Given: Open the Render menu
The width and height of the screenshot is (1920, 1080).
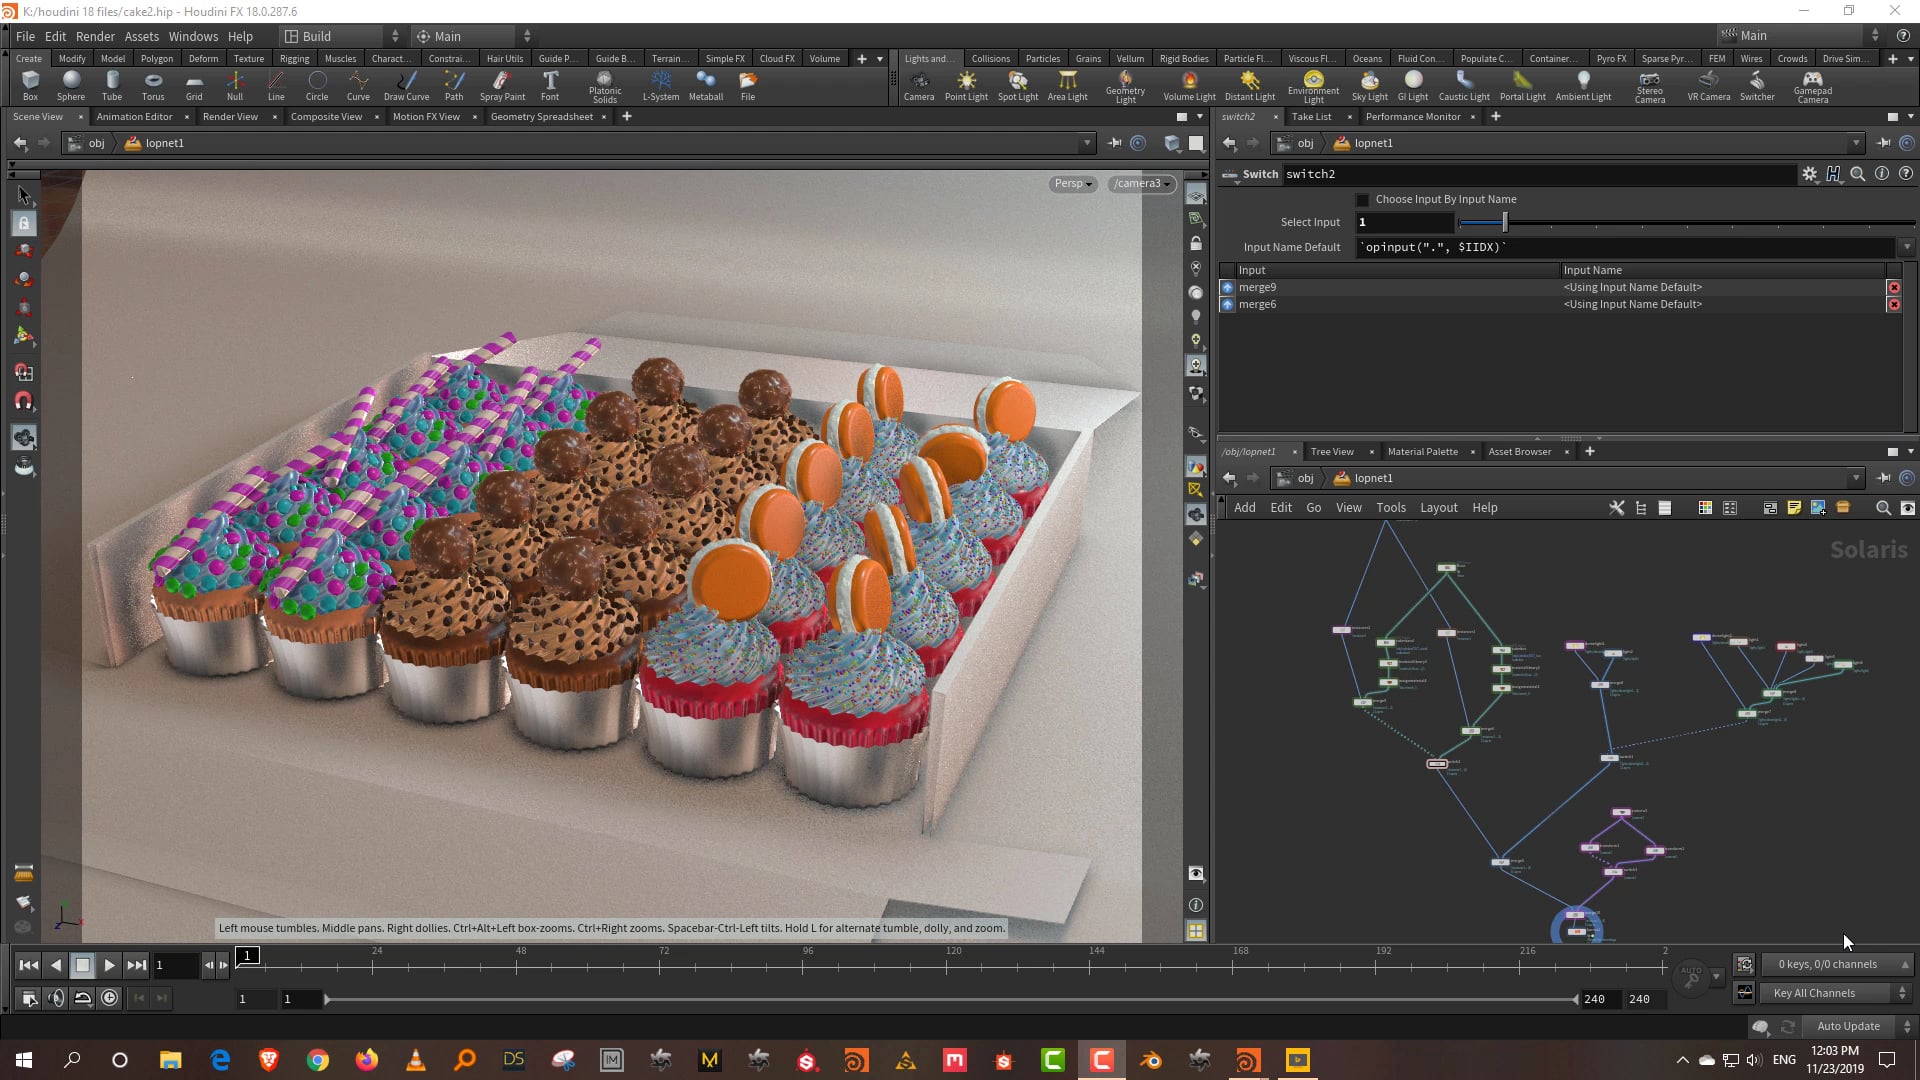Looking at the screenshot, I should [x=95, y=36].
